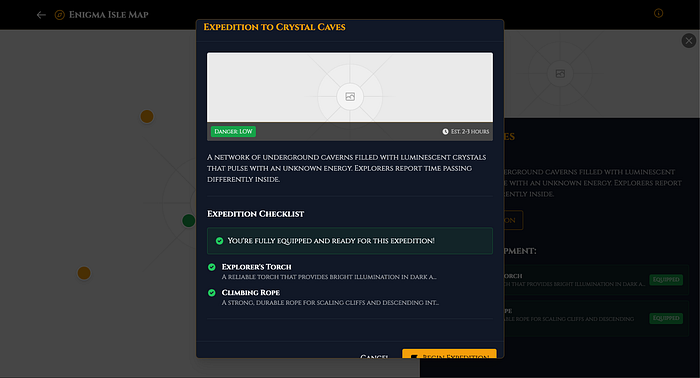The height and width of the screenshot is (378, 700).
Task: Click the "You're fully equipped and ready" message
Action: point(331,241)
